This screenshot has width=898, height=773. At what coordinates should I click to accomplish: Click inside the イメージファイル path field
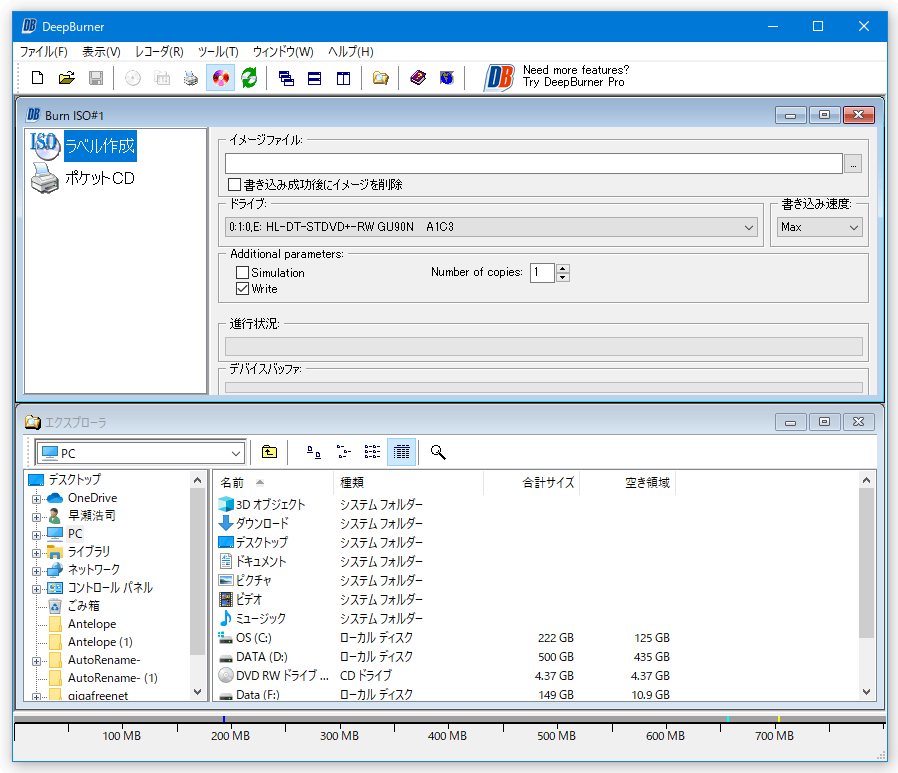tap(534, 164)
